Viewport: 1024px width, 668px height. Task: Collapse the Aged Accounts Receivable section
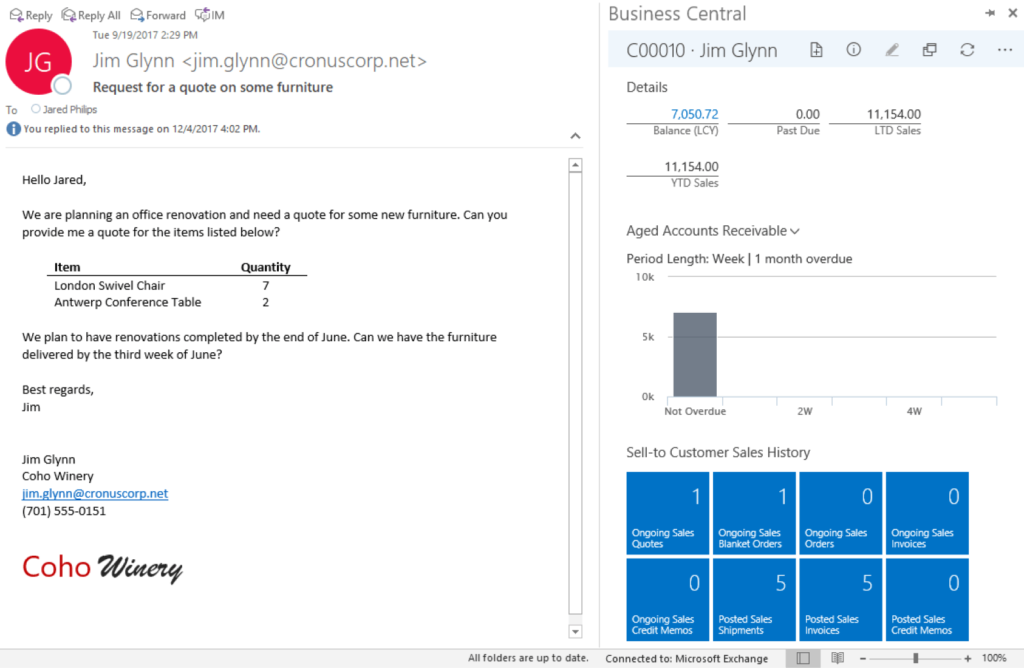795,230
